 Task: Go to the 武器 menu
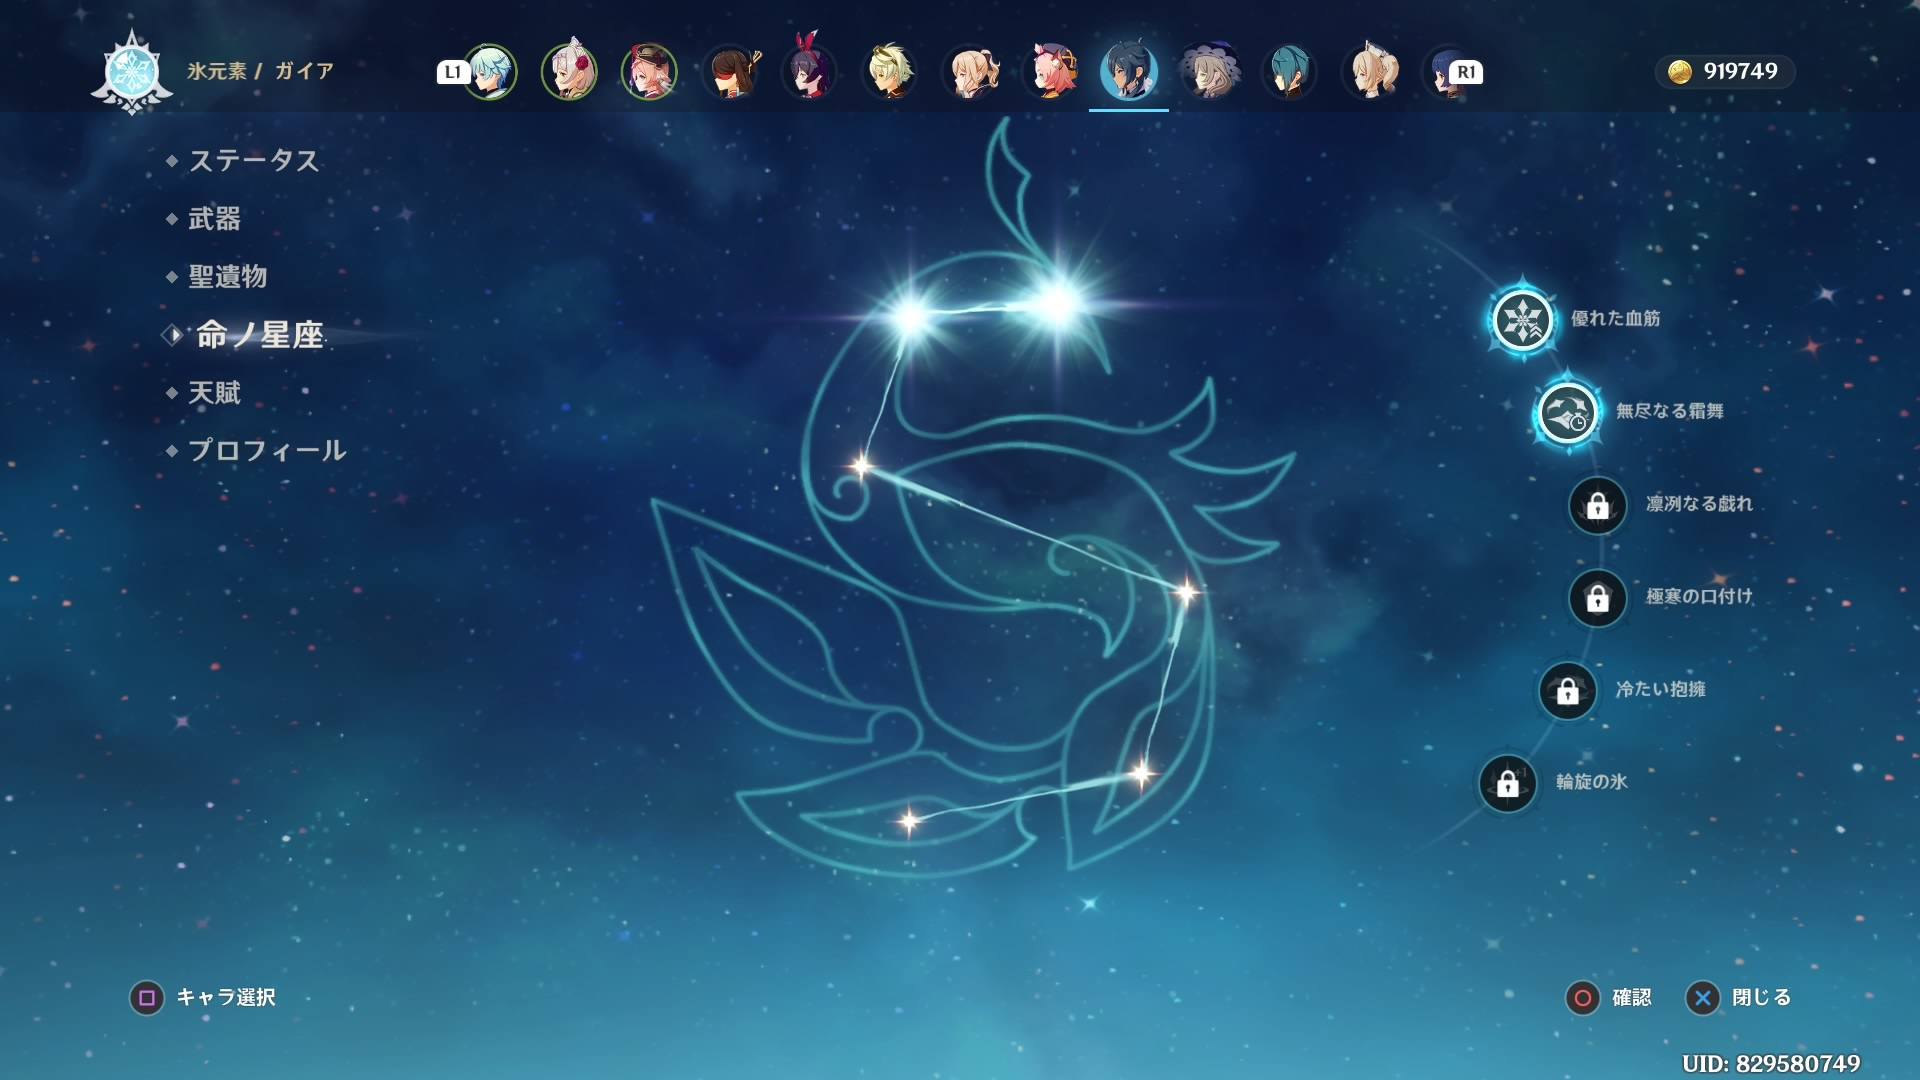(214, 219)
